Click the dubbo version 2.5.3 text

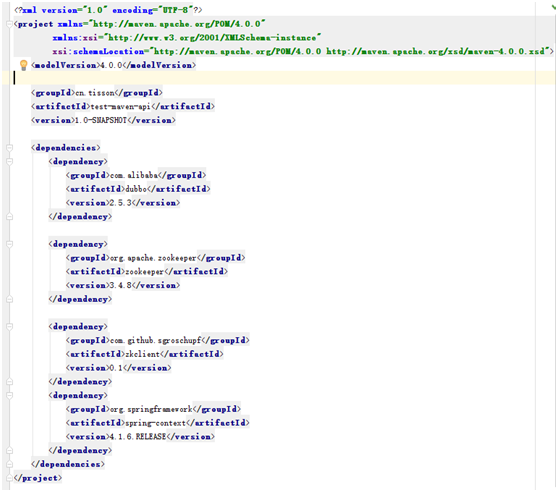click(x=121, y=203)
